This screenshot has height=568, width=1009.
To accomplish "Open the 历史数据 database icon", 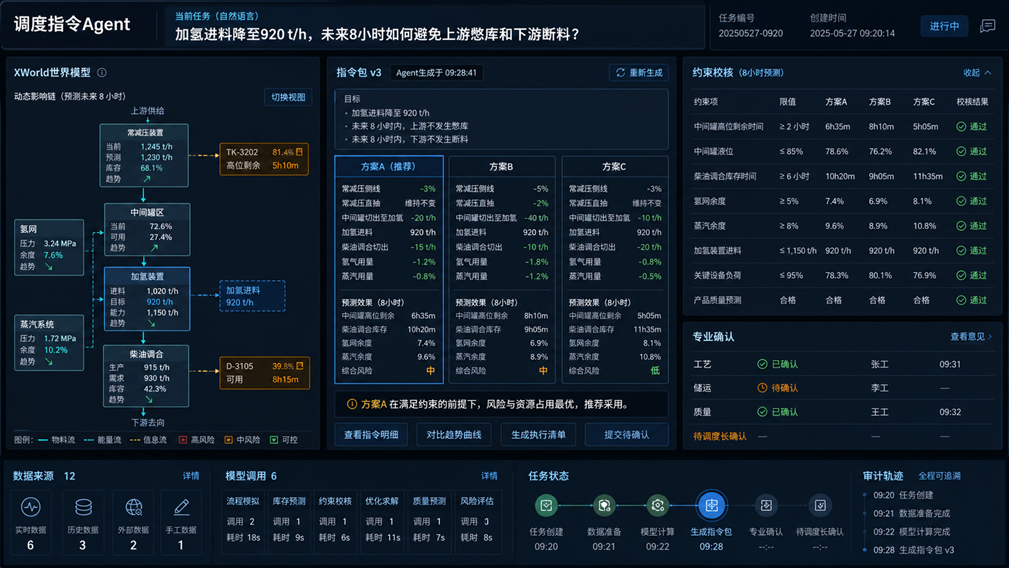I will [83, 507].
